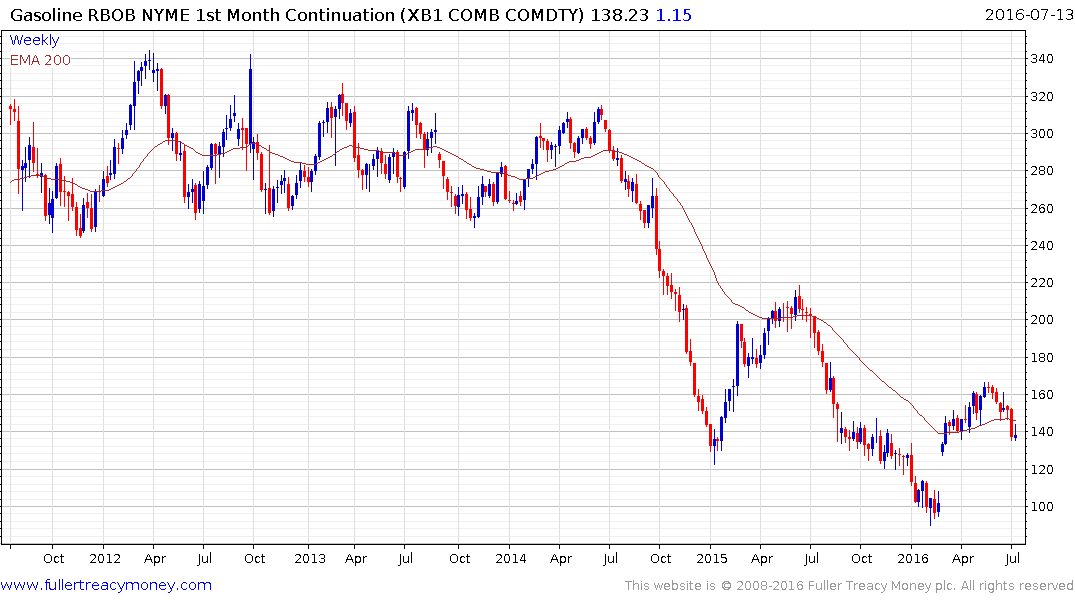The height and width of the screenshot is (600, 1075).
Task: Click the 280 price axis label
Action: (x=1042, y=171)
